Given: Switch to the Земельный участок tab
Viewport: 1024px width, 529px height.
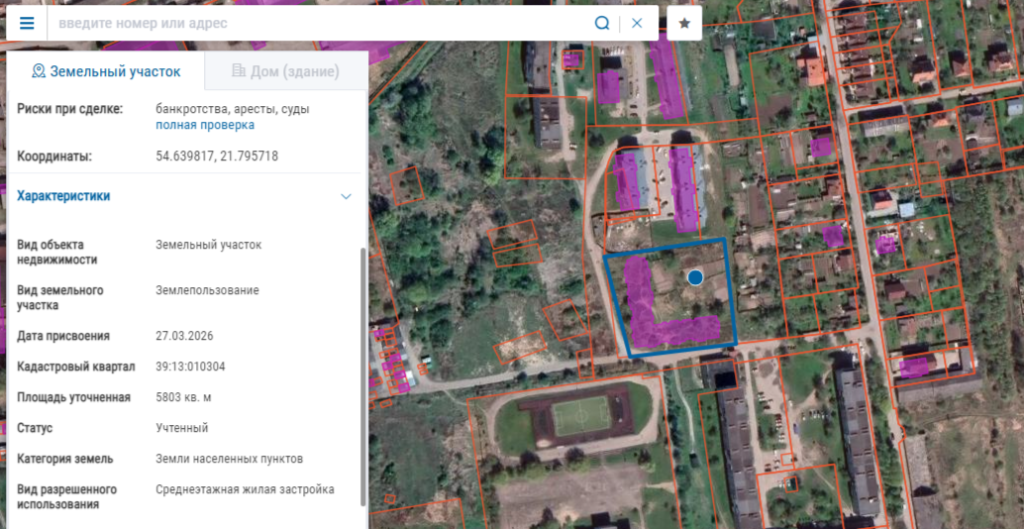Looking at the screenshot, I should click(x=106, y=71).
